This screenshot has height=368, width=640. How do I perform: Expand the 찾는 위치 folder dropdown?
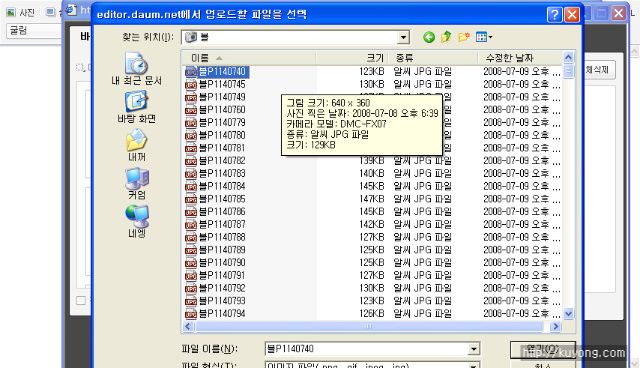click(403, 38)
